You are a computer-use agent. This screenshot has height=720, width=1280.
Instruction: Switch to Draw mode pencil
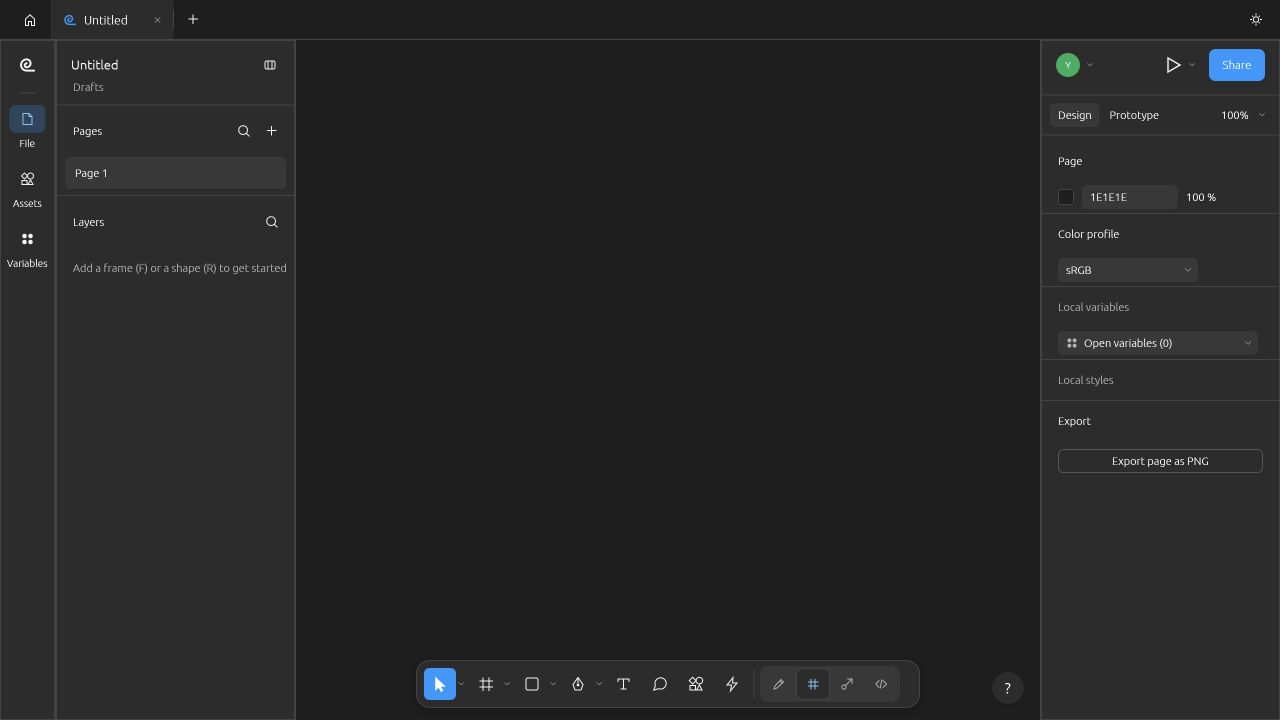[x=778, y=684]
